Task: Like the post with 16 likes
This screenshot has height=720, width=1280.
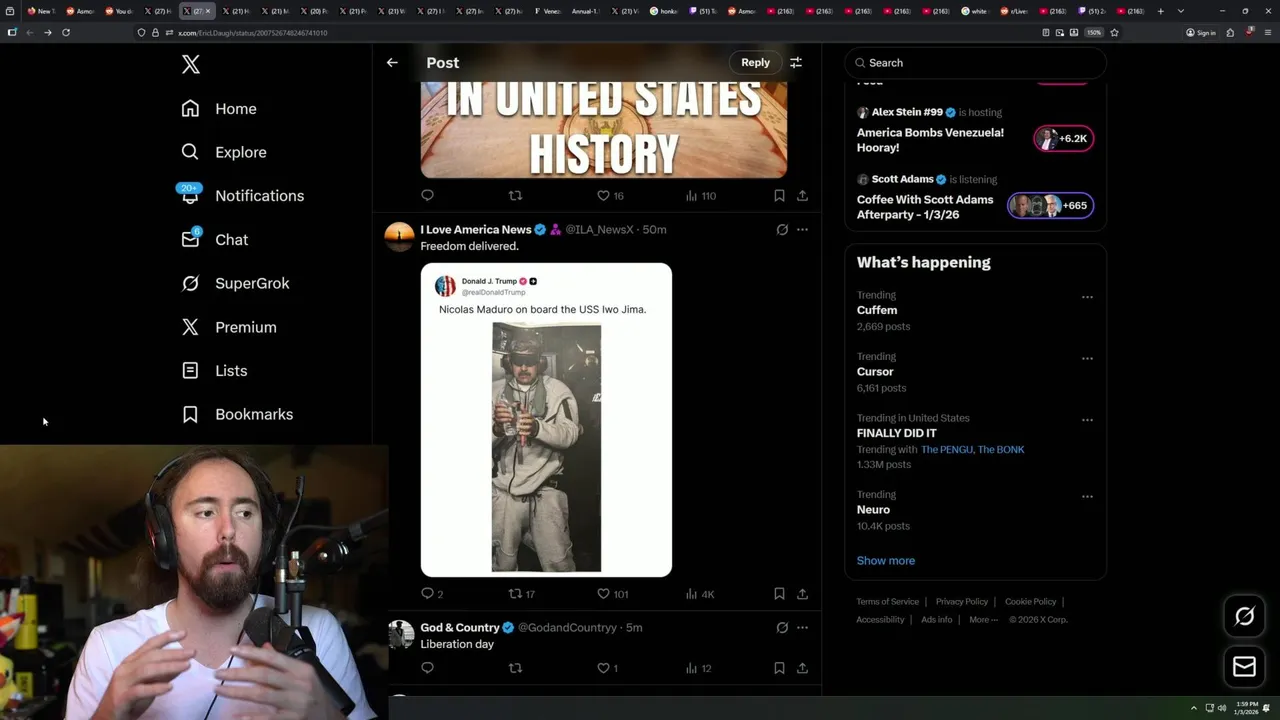Action: [x=610, y=196]
